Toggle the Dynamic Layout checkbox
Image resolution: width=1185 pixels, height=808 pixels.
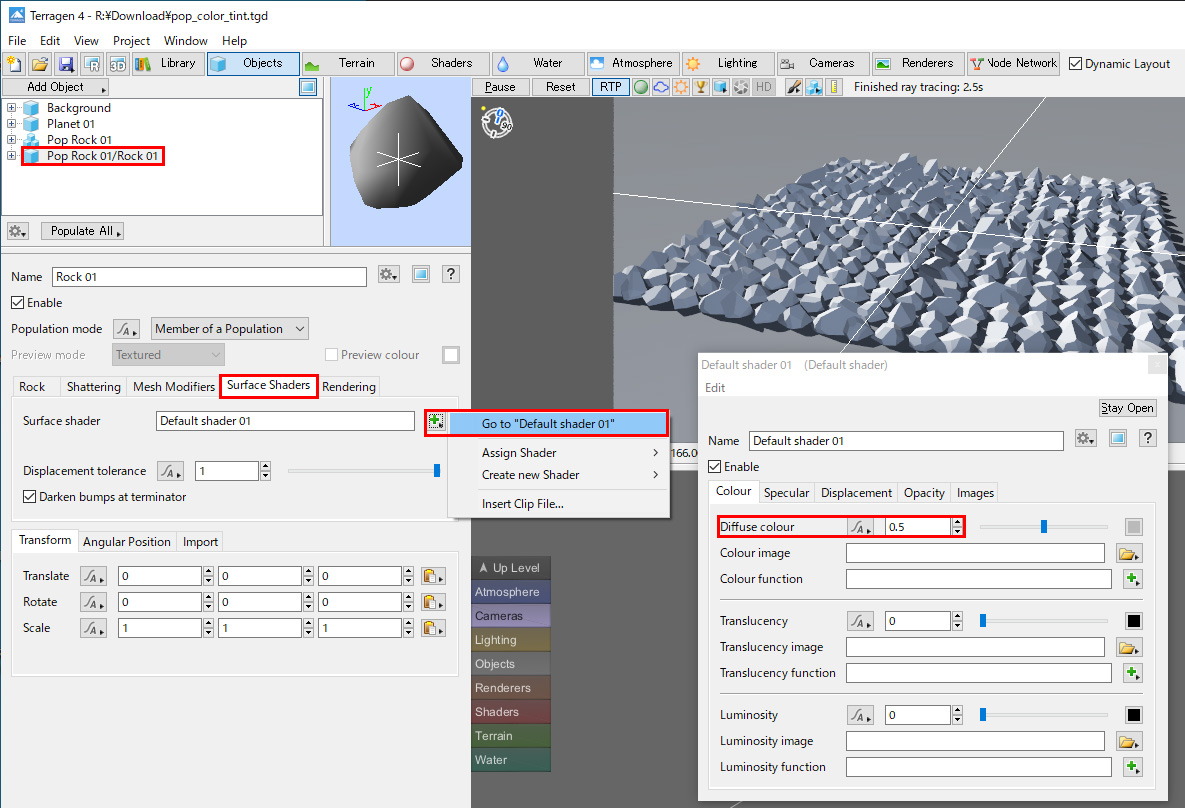pyautogui.click(x=1076, y=64)
